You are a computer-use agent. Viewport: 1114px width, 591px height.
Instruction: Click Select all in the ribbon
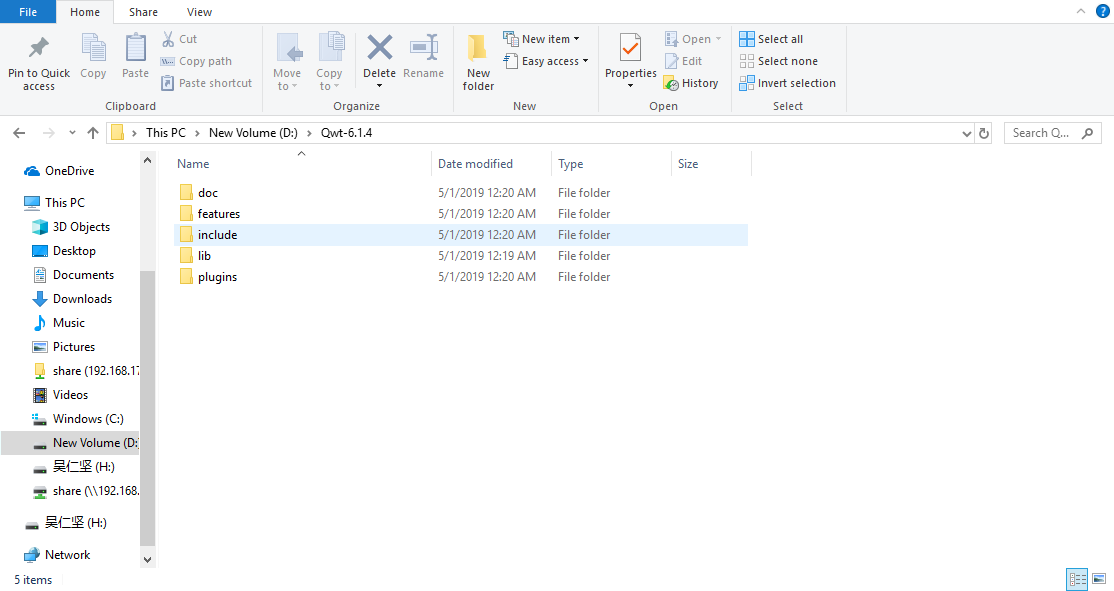(771, 39)
